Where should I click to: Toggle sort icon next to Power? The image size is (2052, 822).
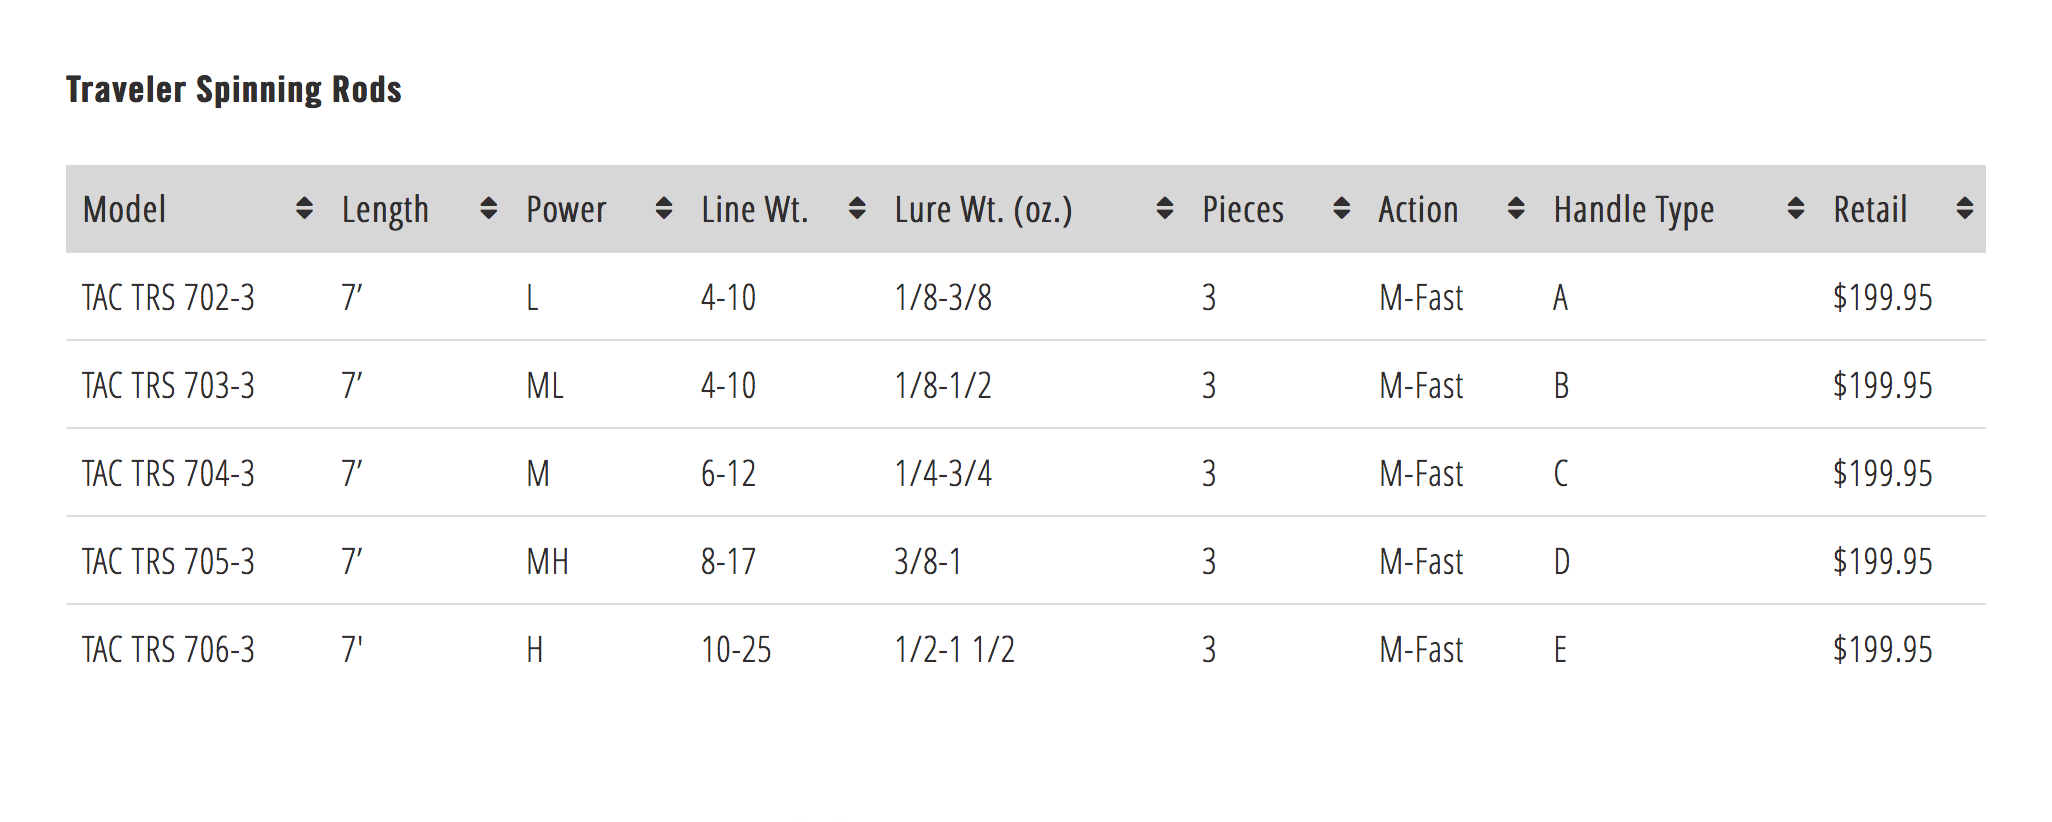pyautogui.click(x=663, y=209)
